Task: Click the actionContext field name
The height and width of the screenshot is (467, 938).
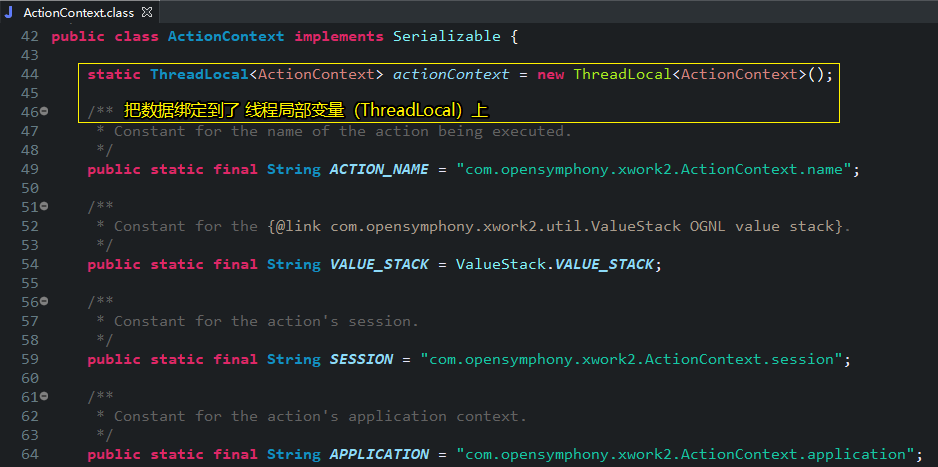Action: coord(451,74)
